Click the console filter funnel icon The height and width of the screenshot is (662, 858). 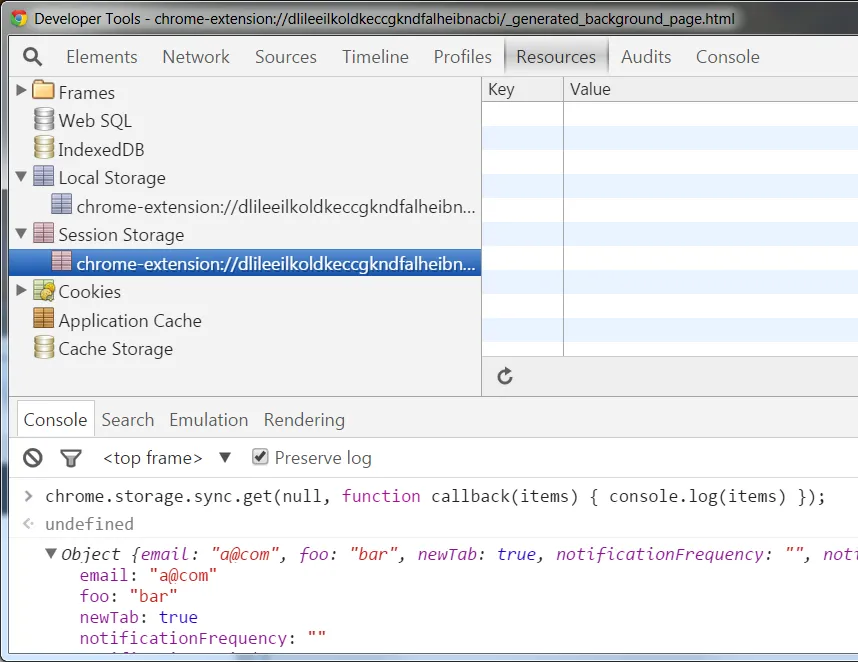(x=70, y=458)
